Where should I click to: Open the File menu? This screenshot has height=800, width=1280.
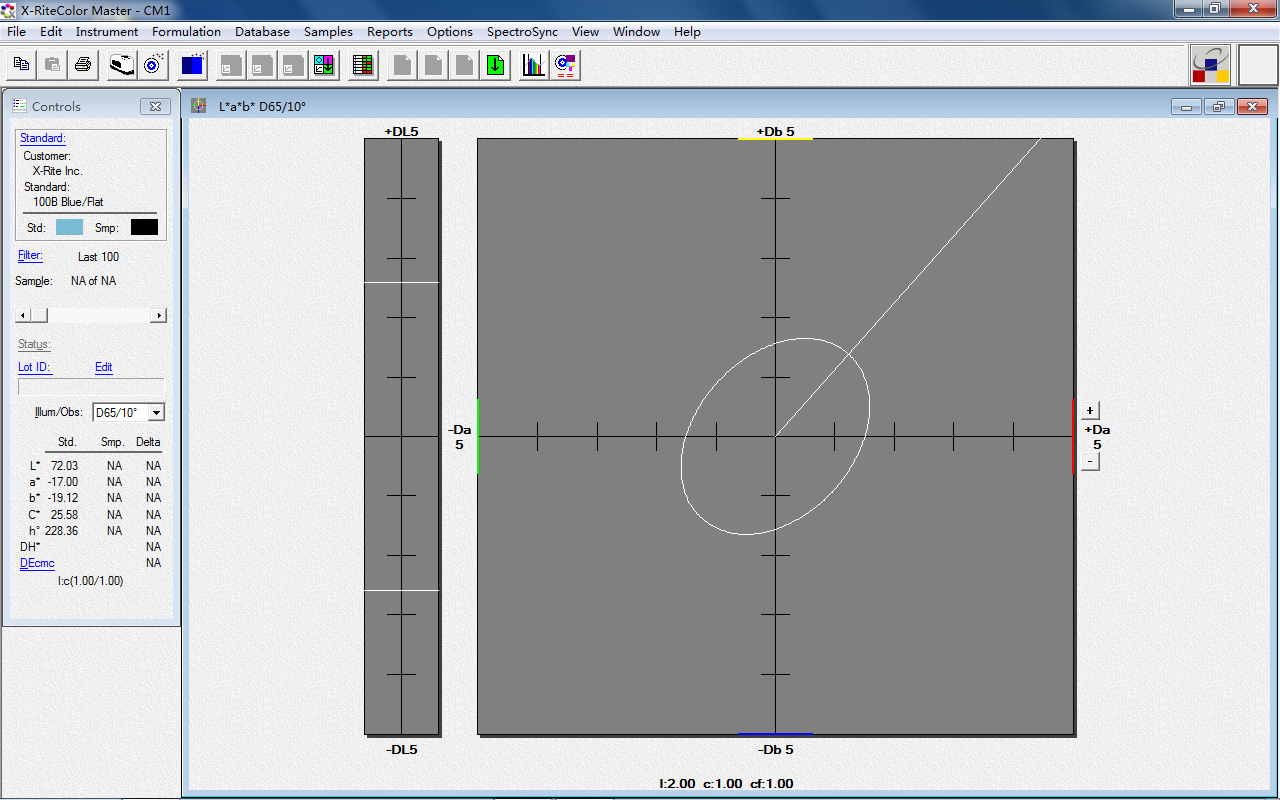click(16, 32)
